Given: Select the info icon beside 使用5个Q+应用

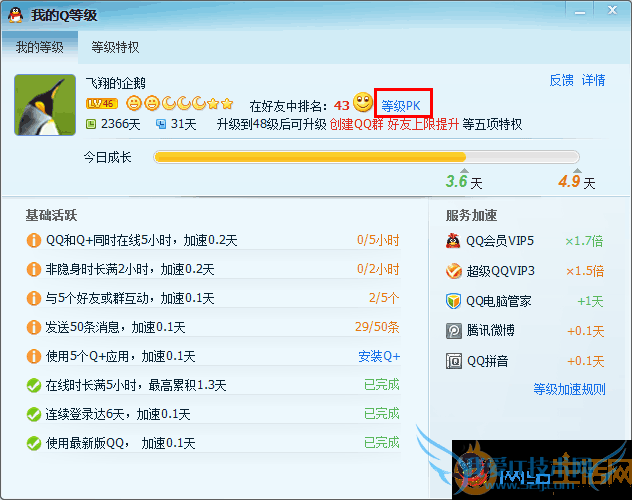Looking at the screenshot, I should tap(34, 356).
